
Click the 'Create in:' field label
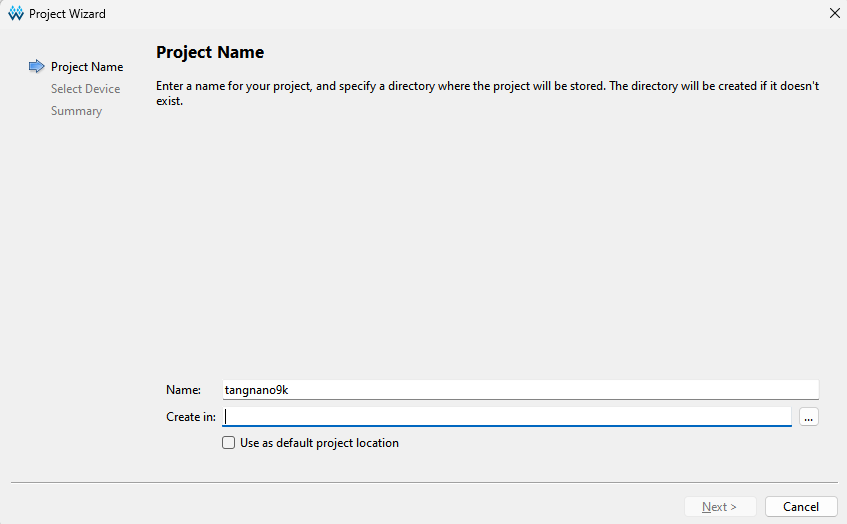point(191,417)
